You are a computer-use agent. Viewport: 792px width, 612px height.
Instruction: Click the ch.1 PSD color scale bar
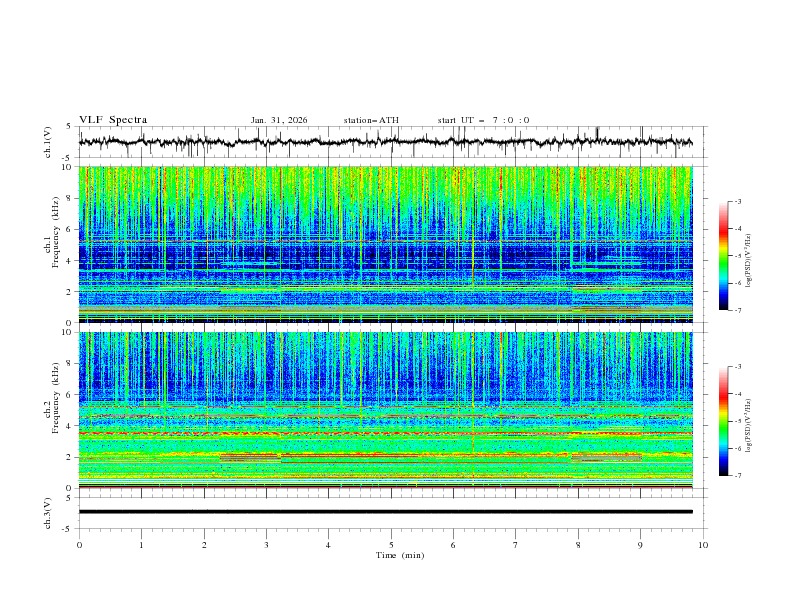point(723,256)
